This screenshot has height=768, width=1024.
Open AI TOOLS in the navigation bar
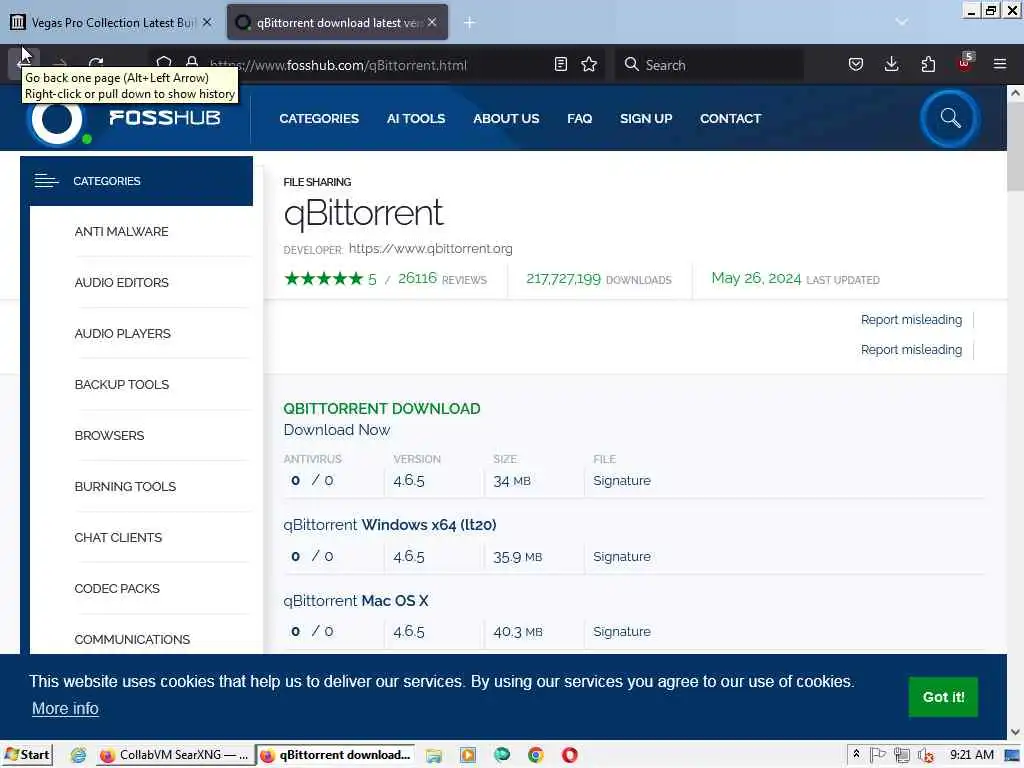click(x=415, y=118)
